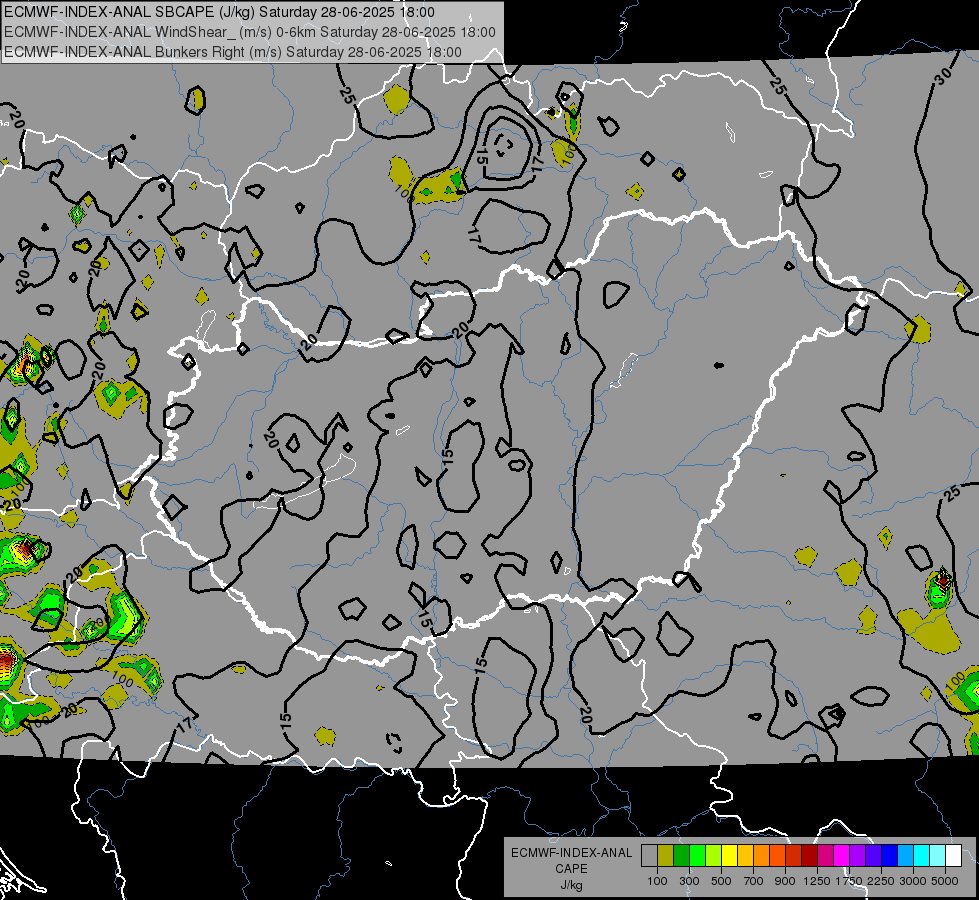Click the WindShear 0-6km title line
The height and width of the screenshot is (900, 979).
250,32
